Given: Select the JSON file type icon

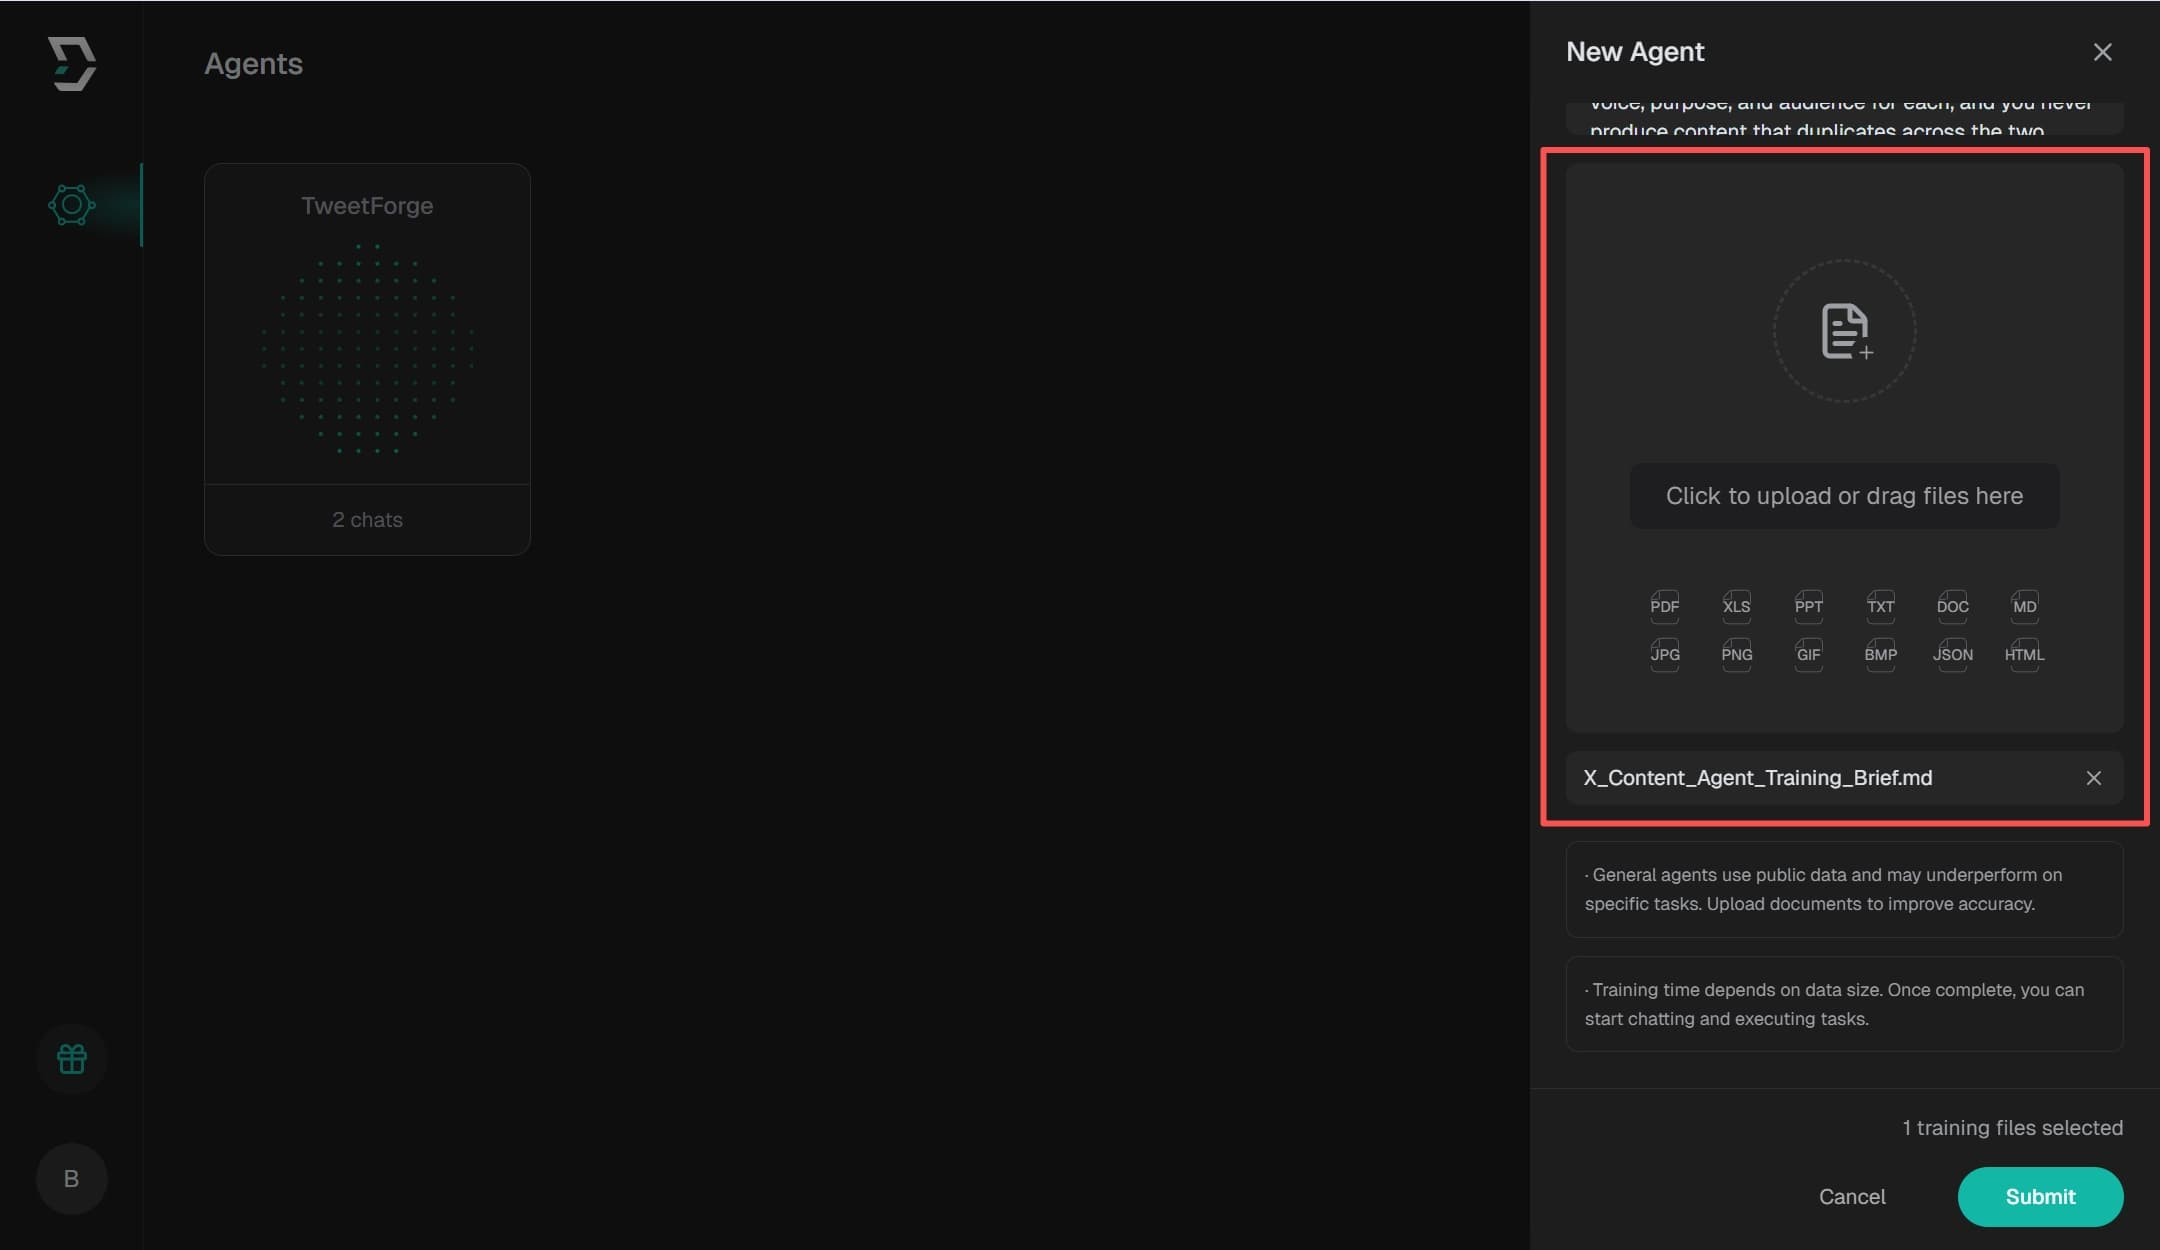Looking at the screenshot, I should 1952,654.
